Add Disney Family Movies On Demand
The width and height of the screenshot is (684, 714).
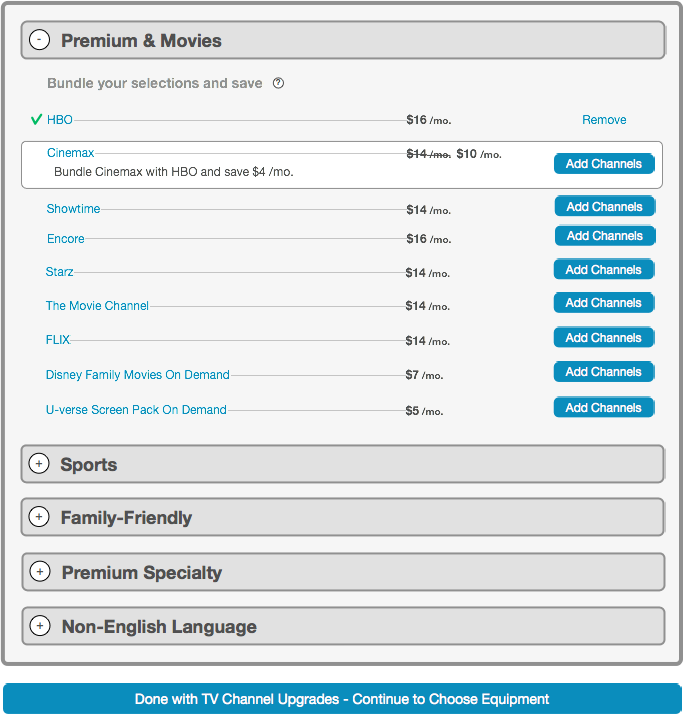coord(603,372)
